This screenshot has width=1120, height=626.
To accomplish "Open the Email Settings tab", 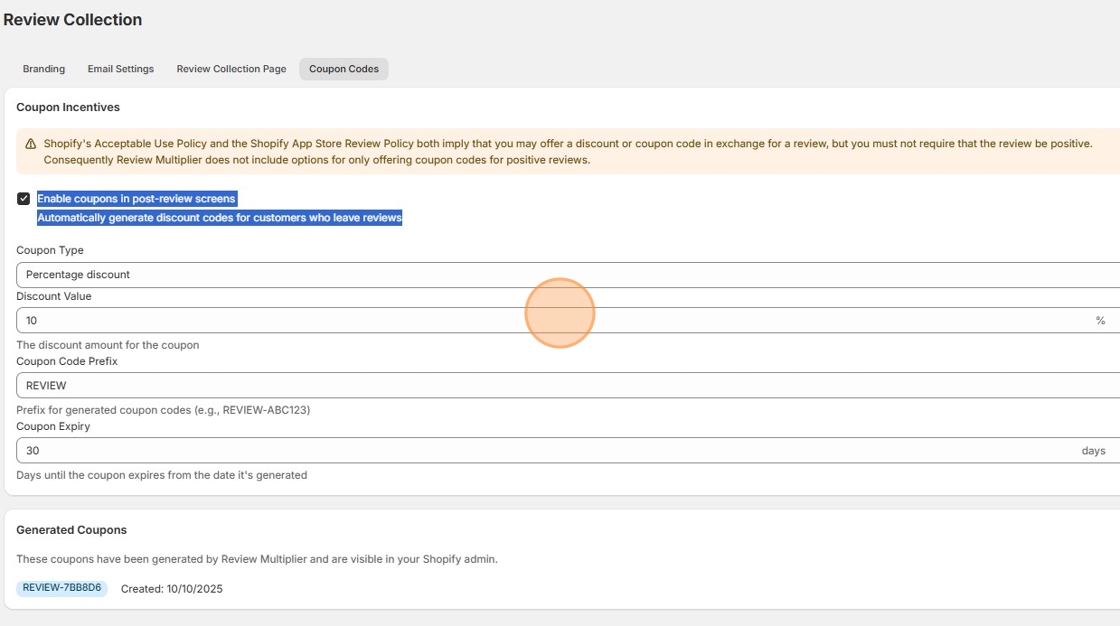I will [120, 68].
